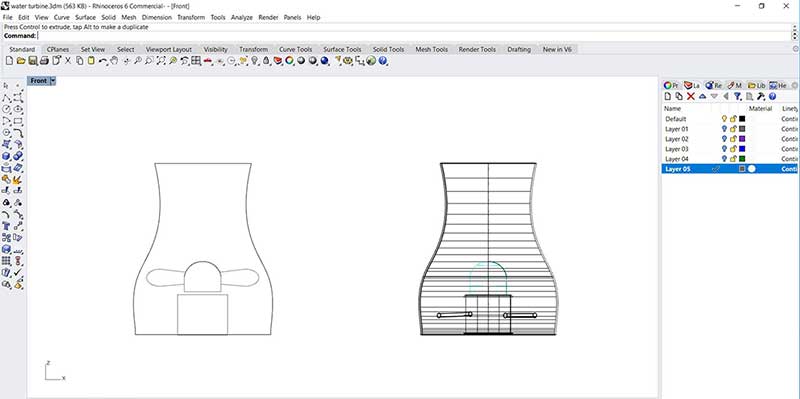Open the Analyze menu

[x=241, y=17]
